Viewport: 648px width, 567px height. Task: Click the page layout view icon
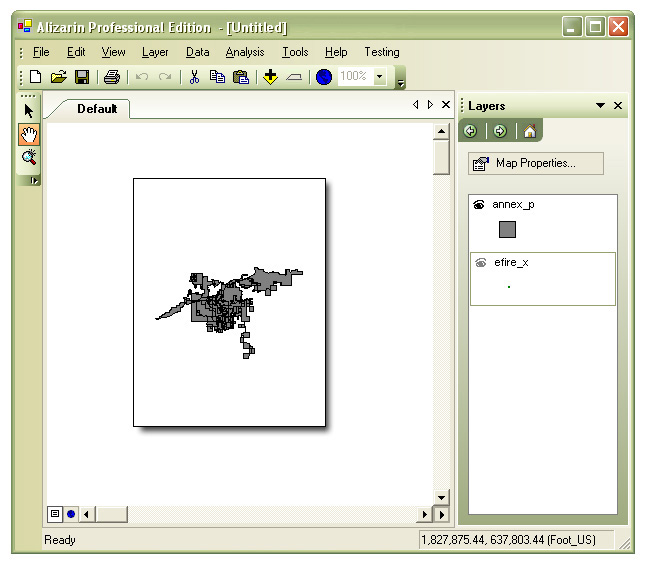[x=55, y=514]
